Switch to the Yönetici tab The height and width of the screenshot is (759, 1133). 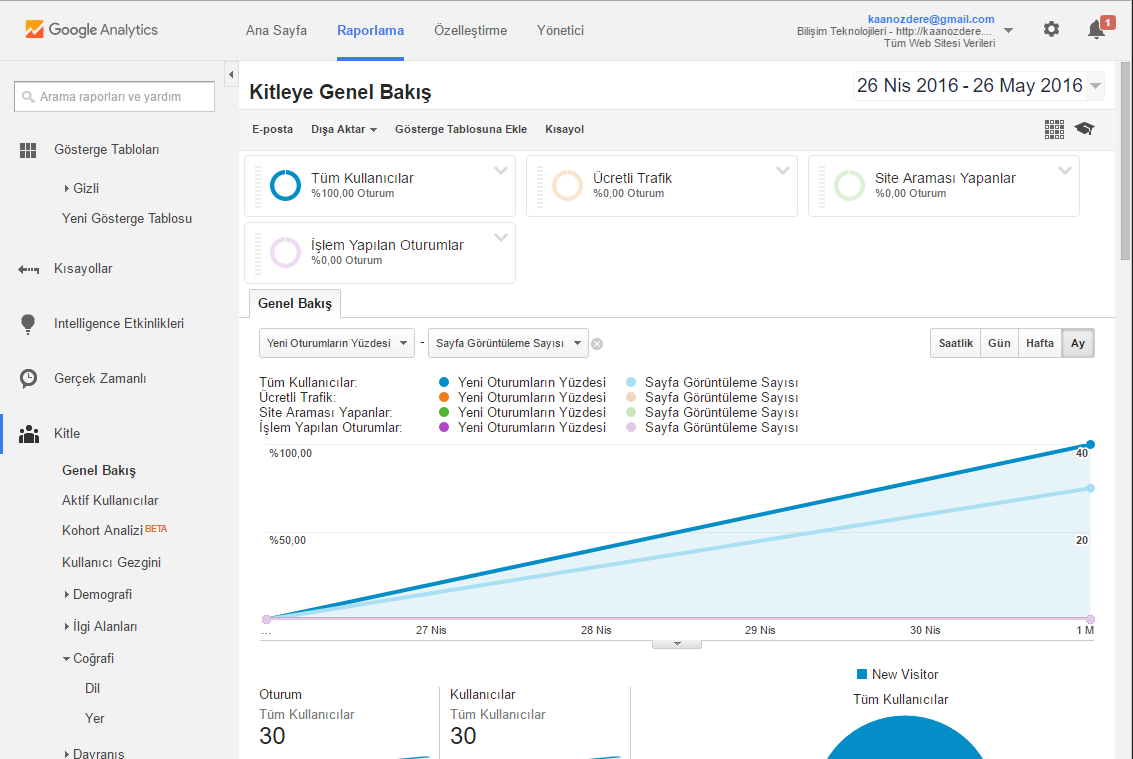coord(560,30)
